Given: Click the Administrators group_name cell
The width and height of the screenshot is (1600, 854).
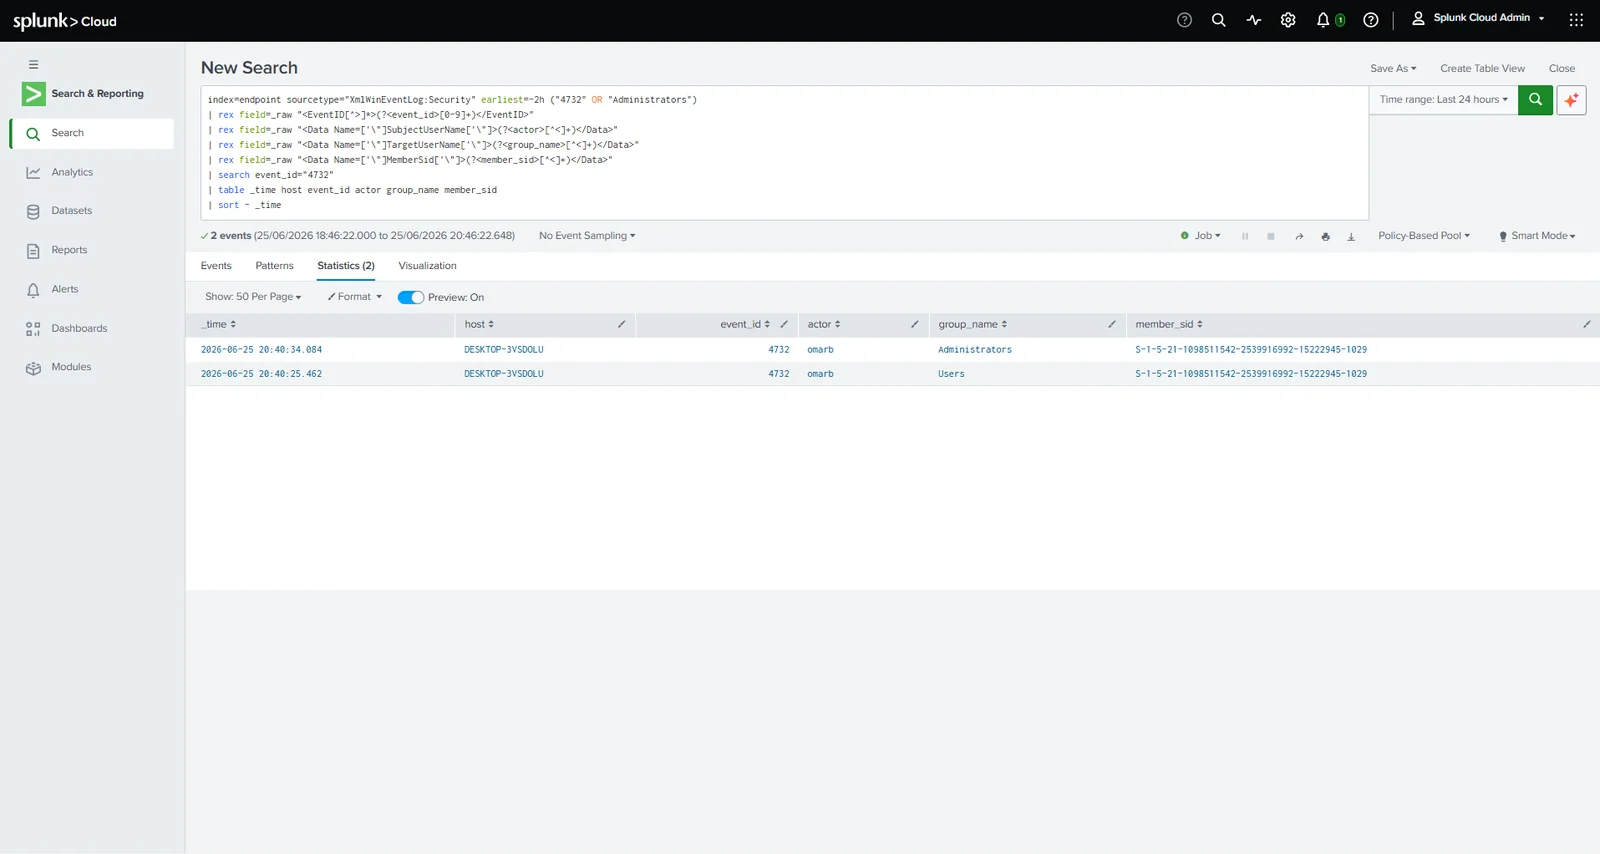Looking at the screenshot, I should (975, 350).
